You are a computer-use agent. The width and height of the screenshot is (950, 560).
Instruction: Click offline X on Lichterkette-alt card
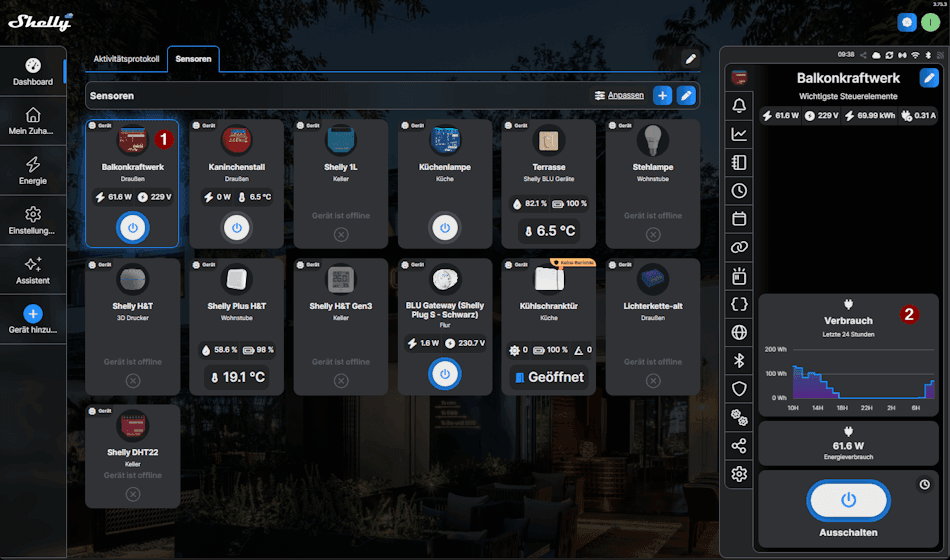pyautogui.click(x=653, y=381)
